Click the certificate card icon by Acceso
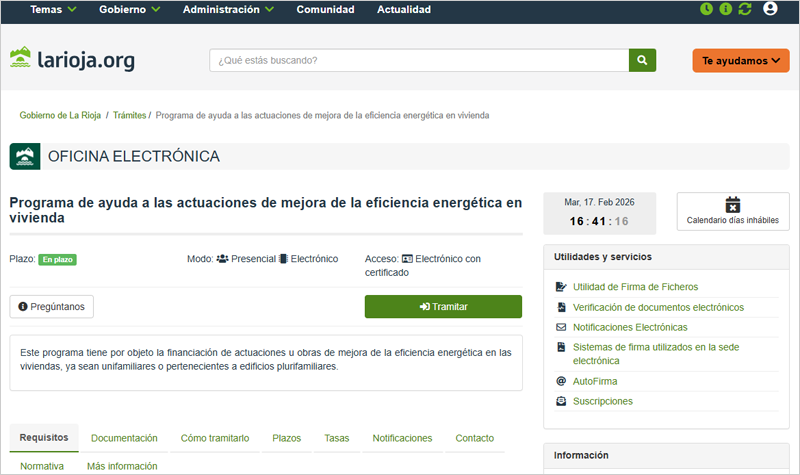 pyautogui.click(x=407, y=259)
